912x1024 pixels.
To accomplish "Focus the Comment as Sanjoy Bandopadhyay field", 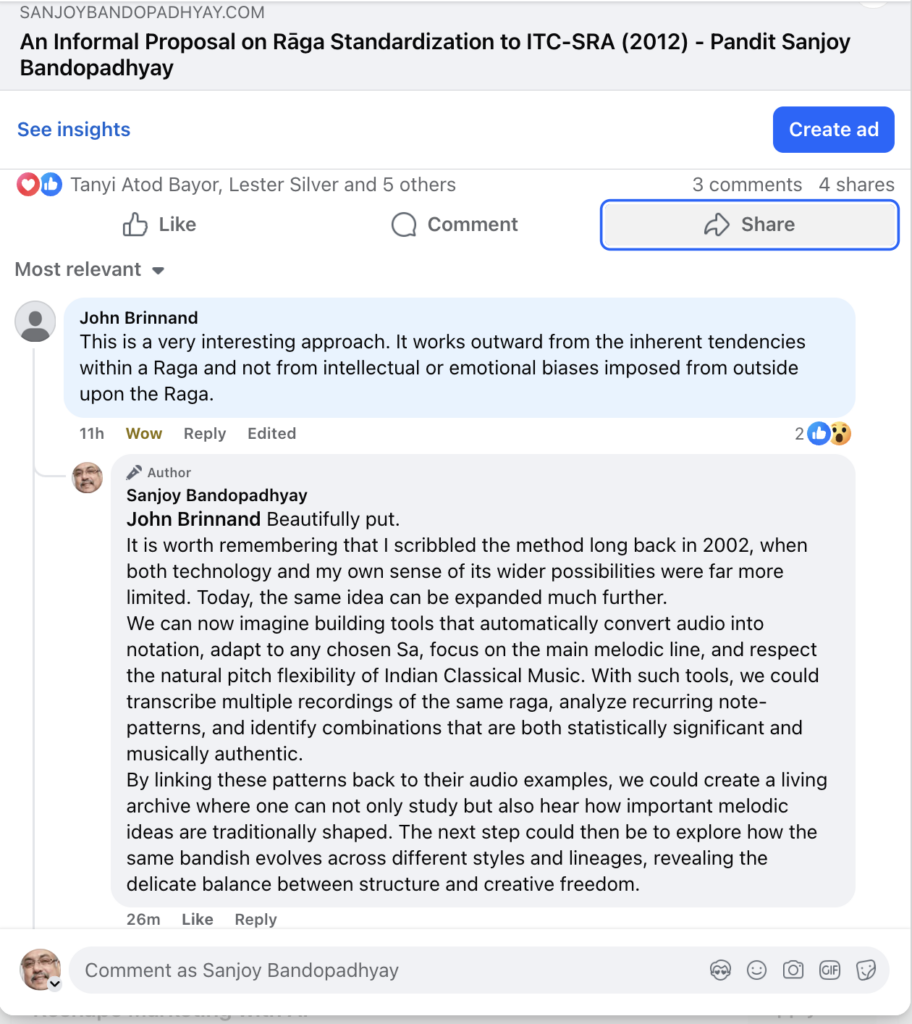I will click(380, 970).
